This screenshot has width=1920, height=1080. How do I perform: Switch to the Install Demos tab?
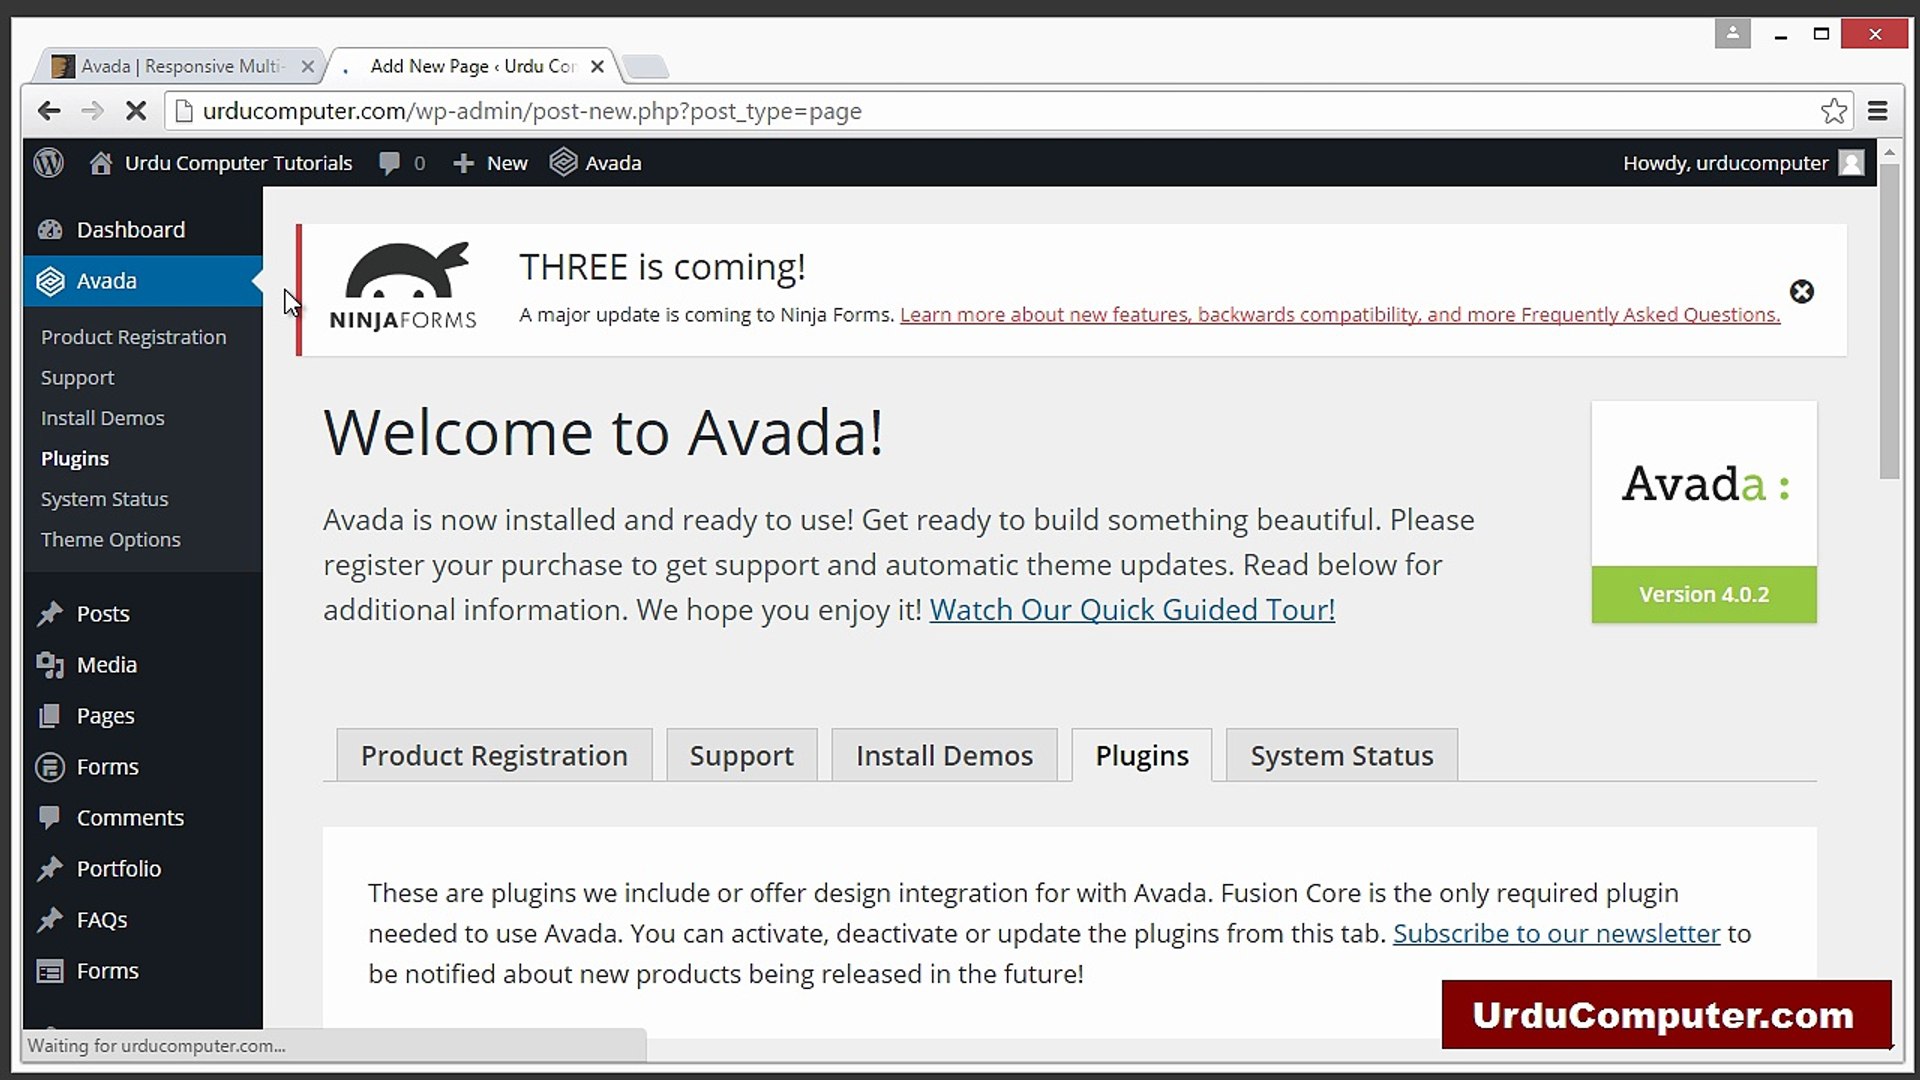(944, 755)
